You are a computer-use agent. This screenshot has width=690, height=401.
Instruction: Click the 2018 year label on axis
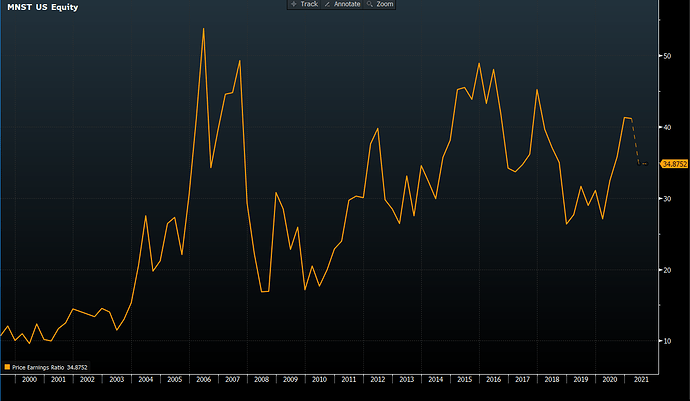(553, 380)
